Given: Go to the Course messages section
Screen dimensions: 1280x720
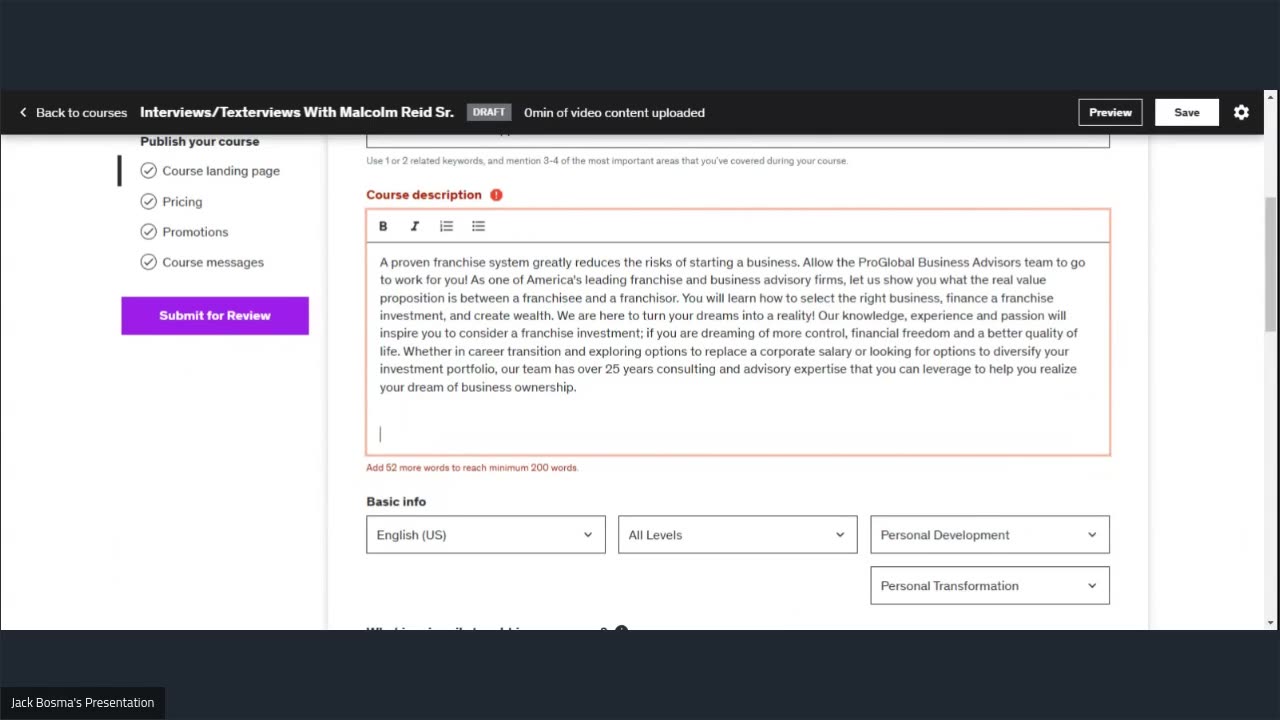Looking at the screenshot, I should click(x=213, y=262).
